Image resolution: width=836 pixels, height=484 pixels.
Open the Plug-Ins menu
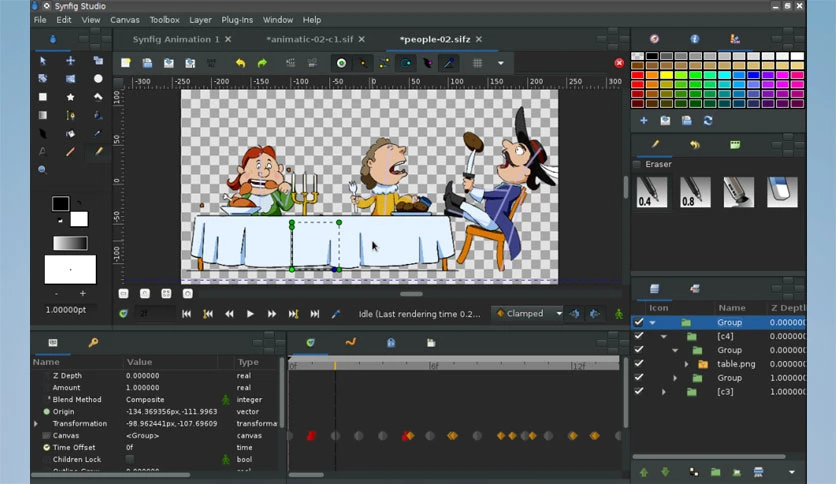coord(237,20)
